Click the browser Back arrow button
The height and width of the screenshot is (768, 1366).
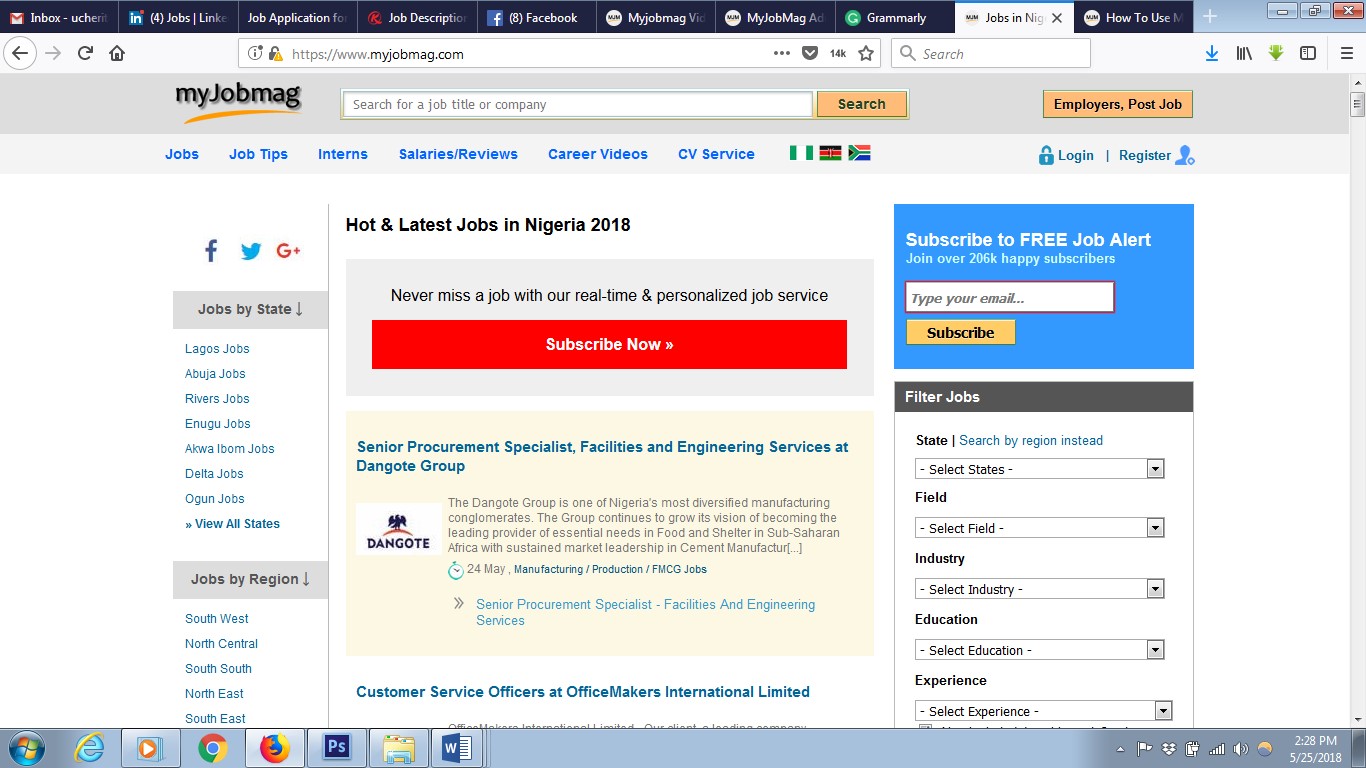[x=20, y=53]
